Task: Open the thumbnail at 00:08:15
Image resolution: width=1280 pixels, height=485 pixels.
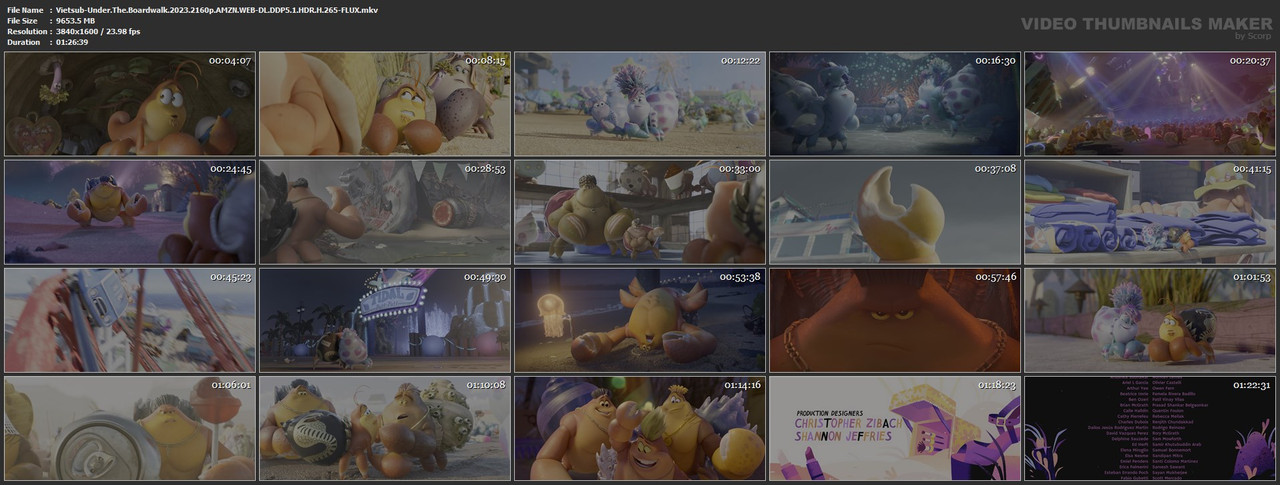Action: point(385,104)
